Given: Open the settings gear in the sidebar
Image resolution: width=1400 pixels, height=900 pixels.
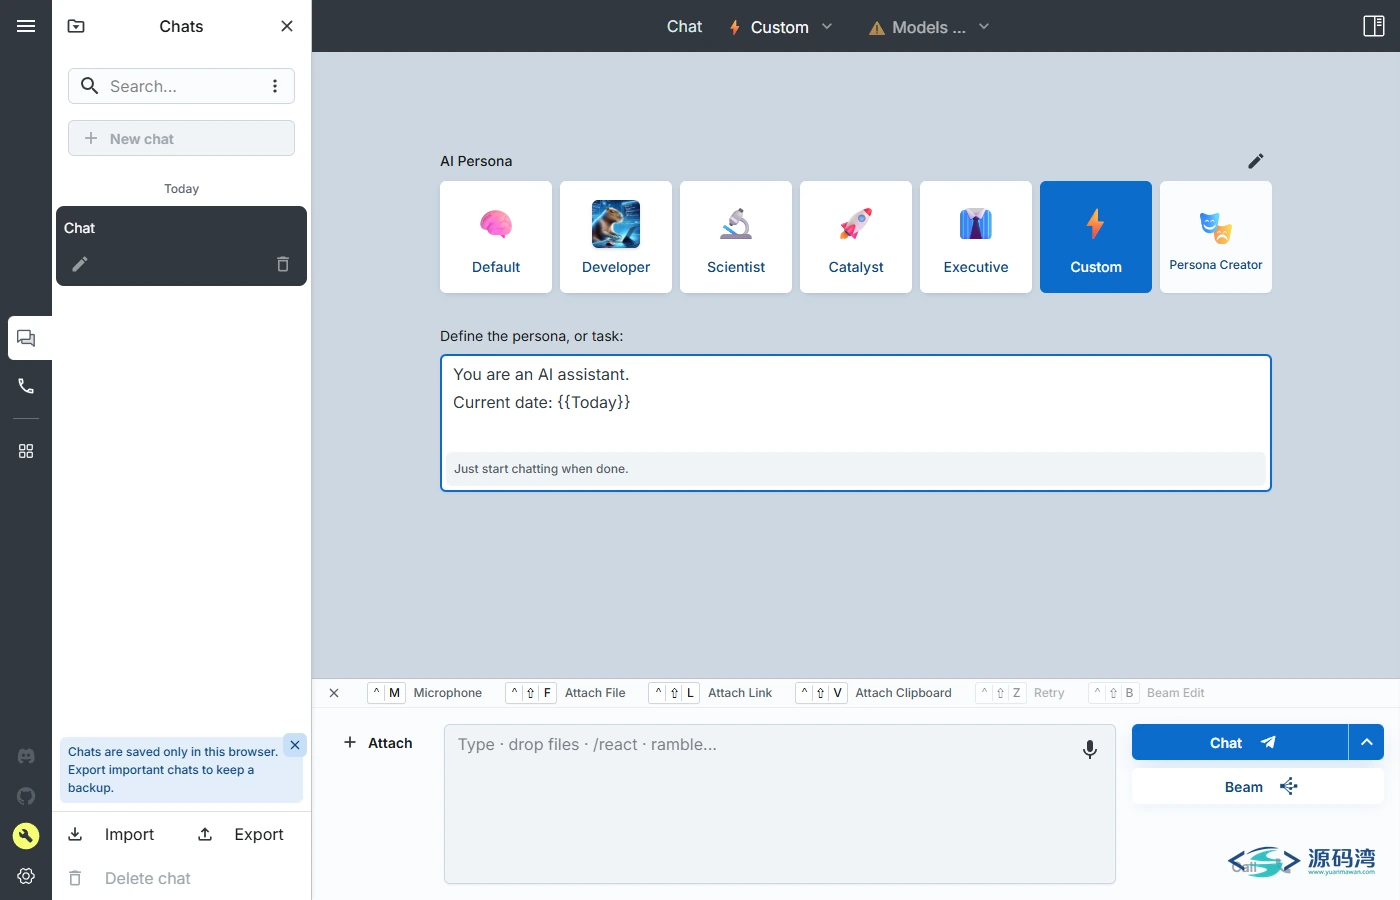Looking at the screenshot, I should click(26, 876).
